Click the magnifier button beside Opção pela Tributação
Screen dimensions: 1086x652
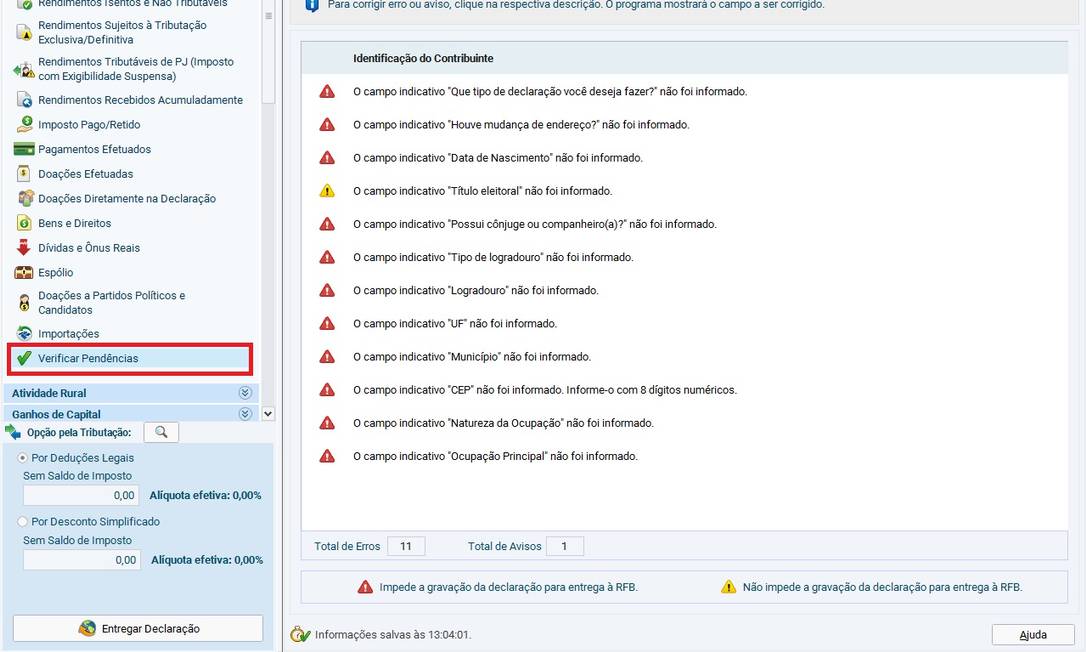[x=161, y=432]
